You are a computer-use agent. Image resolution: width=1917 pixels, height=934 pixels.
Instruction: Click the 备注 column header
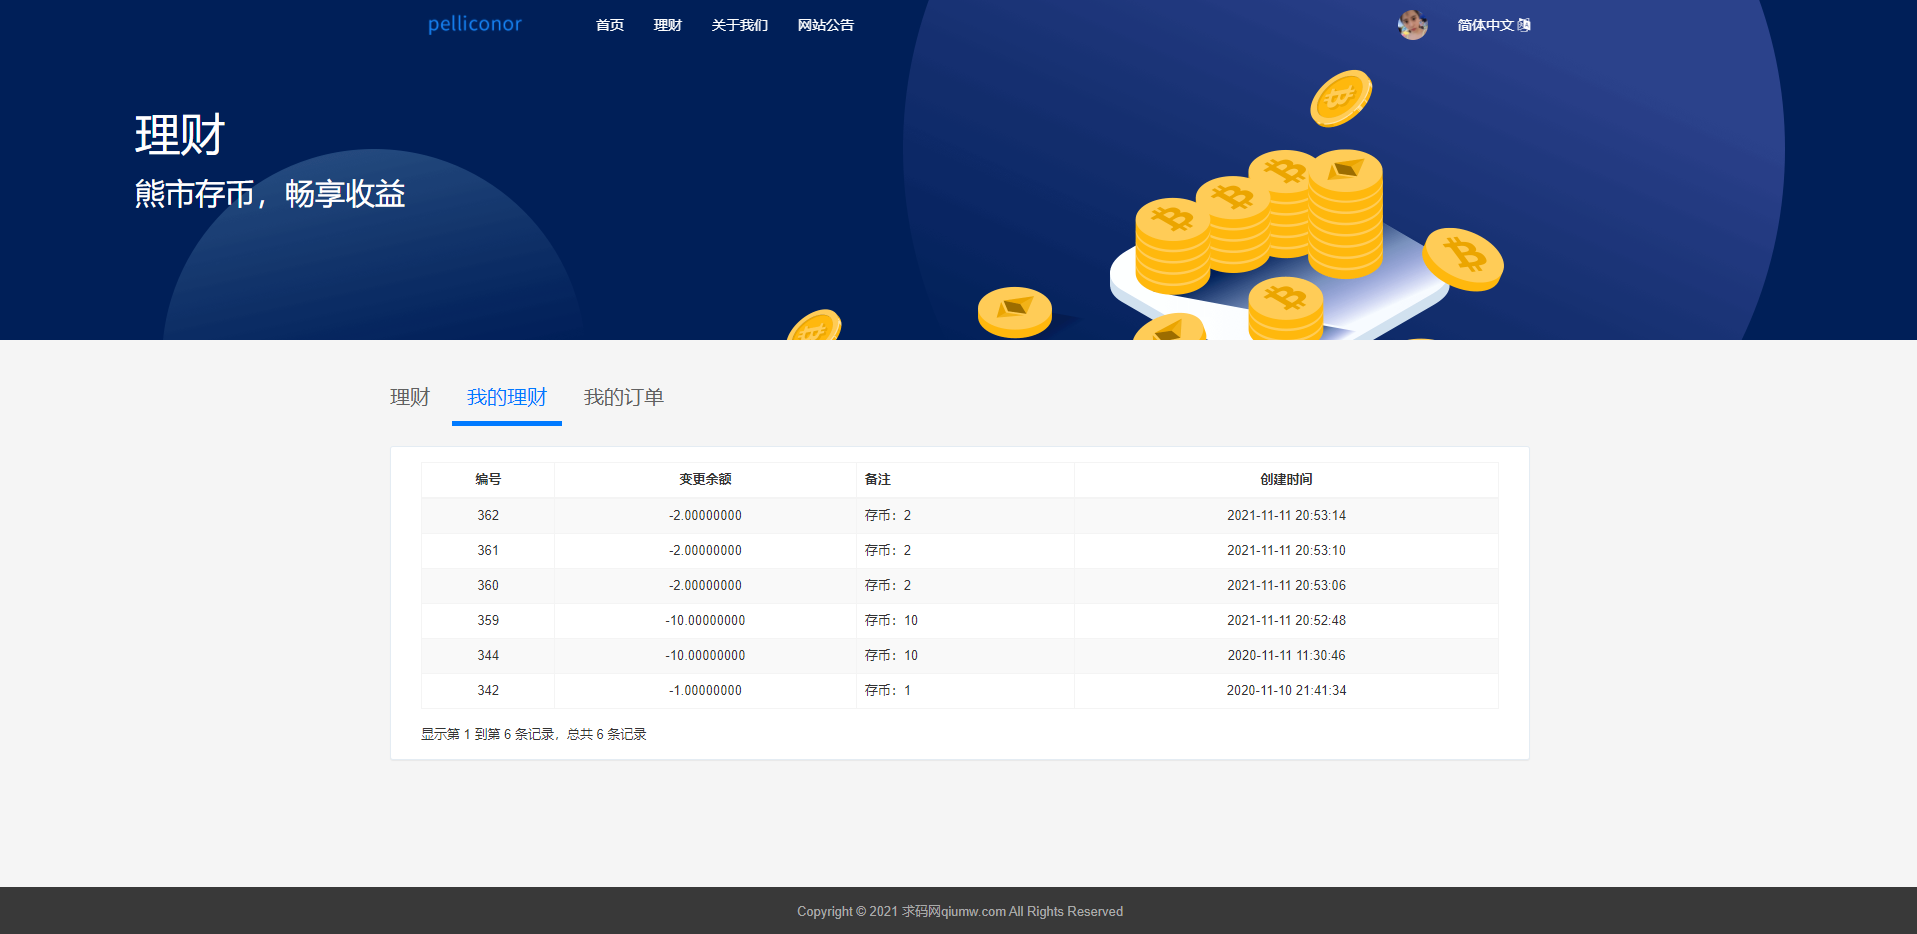(878, 479)
